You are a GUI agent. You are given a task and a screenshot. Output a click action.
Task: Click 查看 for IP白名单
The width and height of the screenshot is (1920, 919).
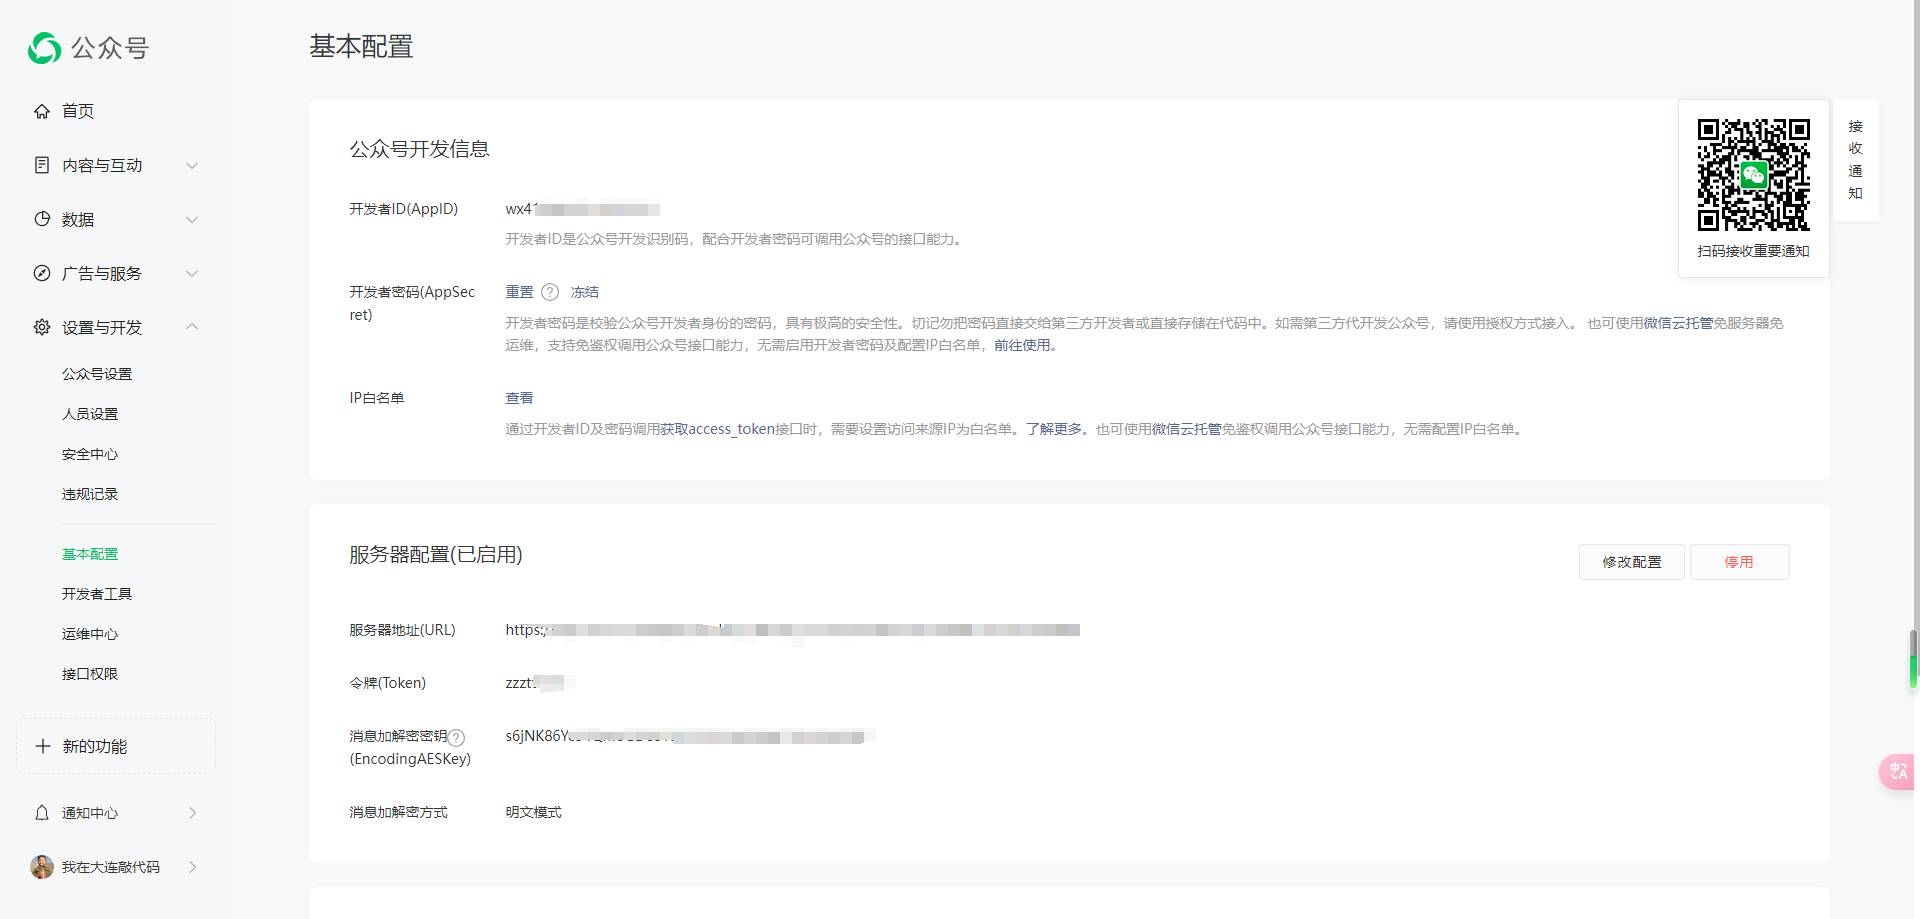519,398
